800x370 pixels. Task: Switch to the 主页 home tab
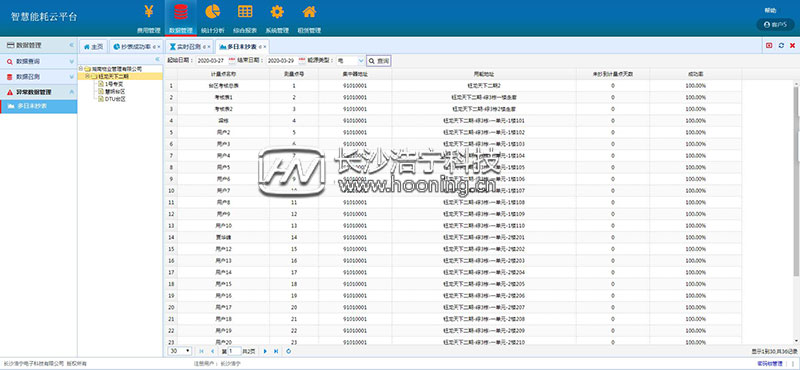tap(93, 46)
